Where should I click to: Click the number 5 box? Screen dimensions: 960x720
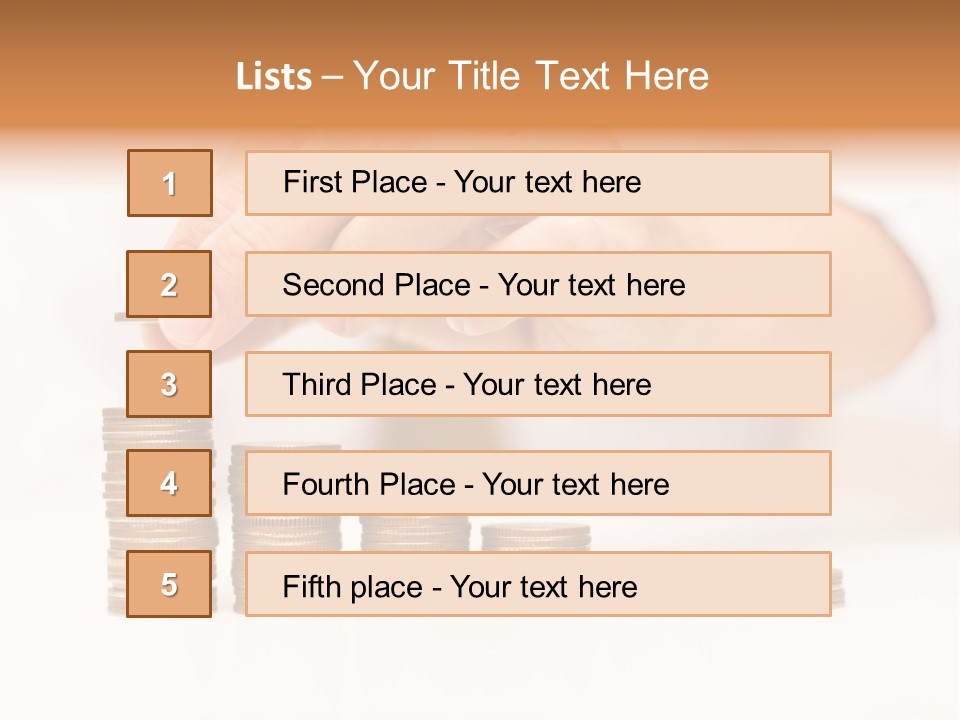[170, 584]
